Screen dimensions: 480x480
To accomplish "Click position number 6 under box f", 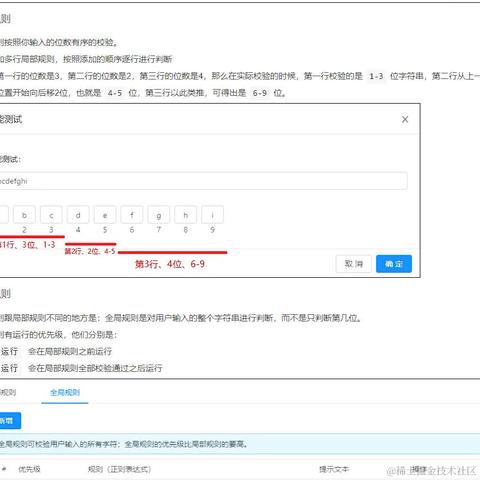I will 132,230.
